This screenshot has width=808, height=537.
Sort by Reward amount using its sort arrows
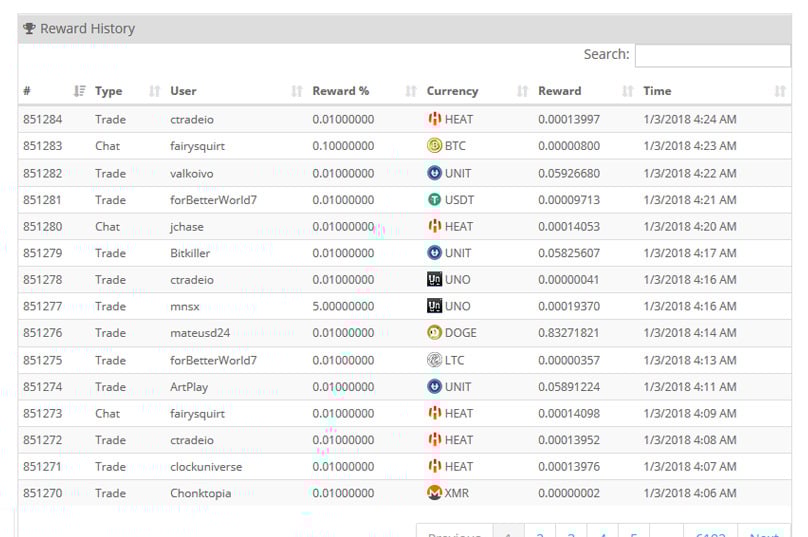(x=627, y=91)
